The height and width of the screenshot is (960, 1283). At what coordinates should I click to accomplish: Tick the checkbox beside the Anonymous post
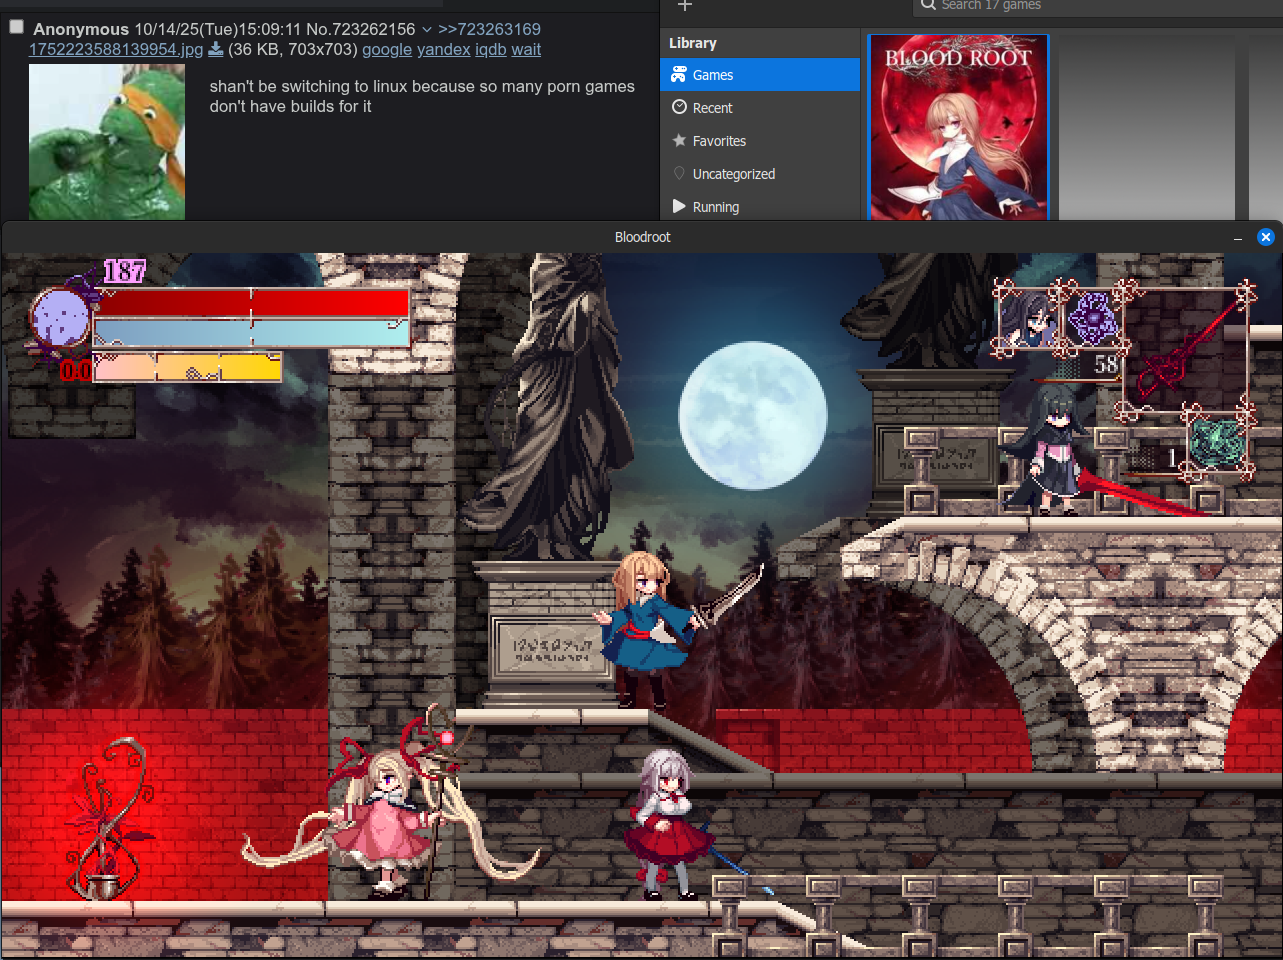16,27
